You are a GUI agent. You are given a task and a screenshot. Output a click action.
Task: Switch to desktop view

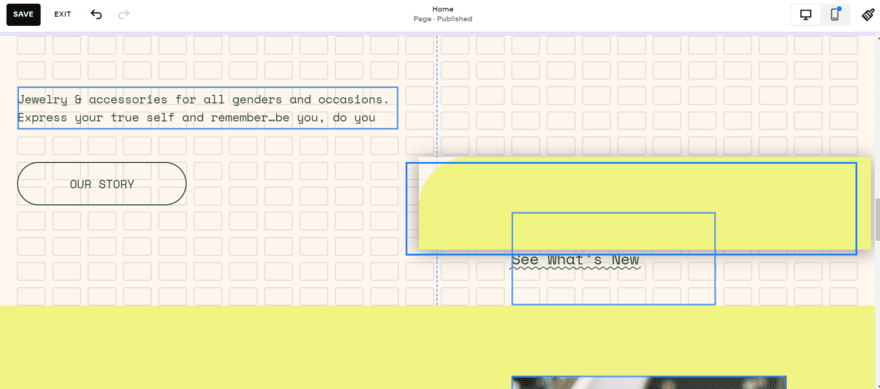[806, 15]
